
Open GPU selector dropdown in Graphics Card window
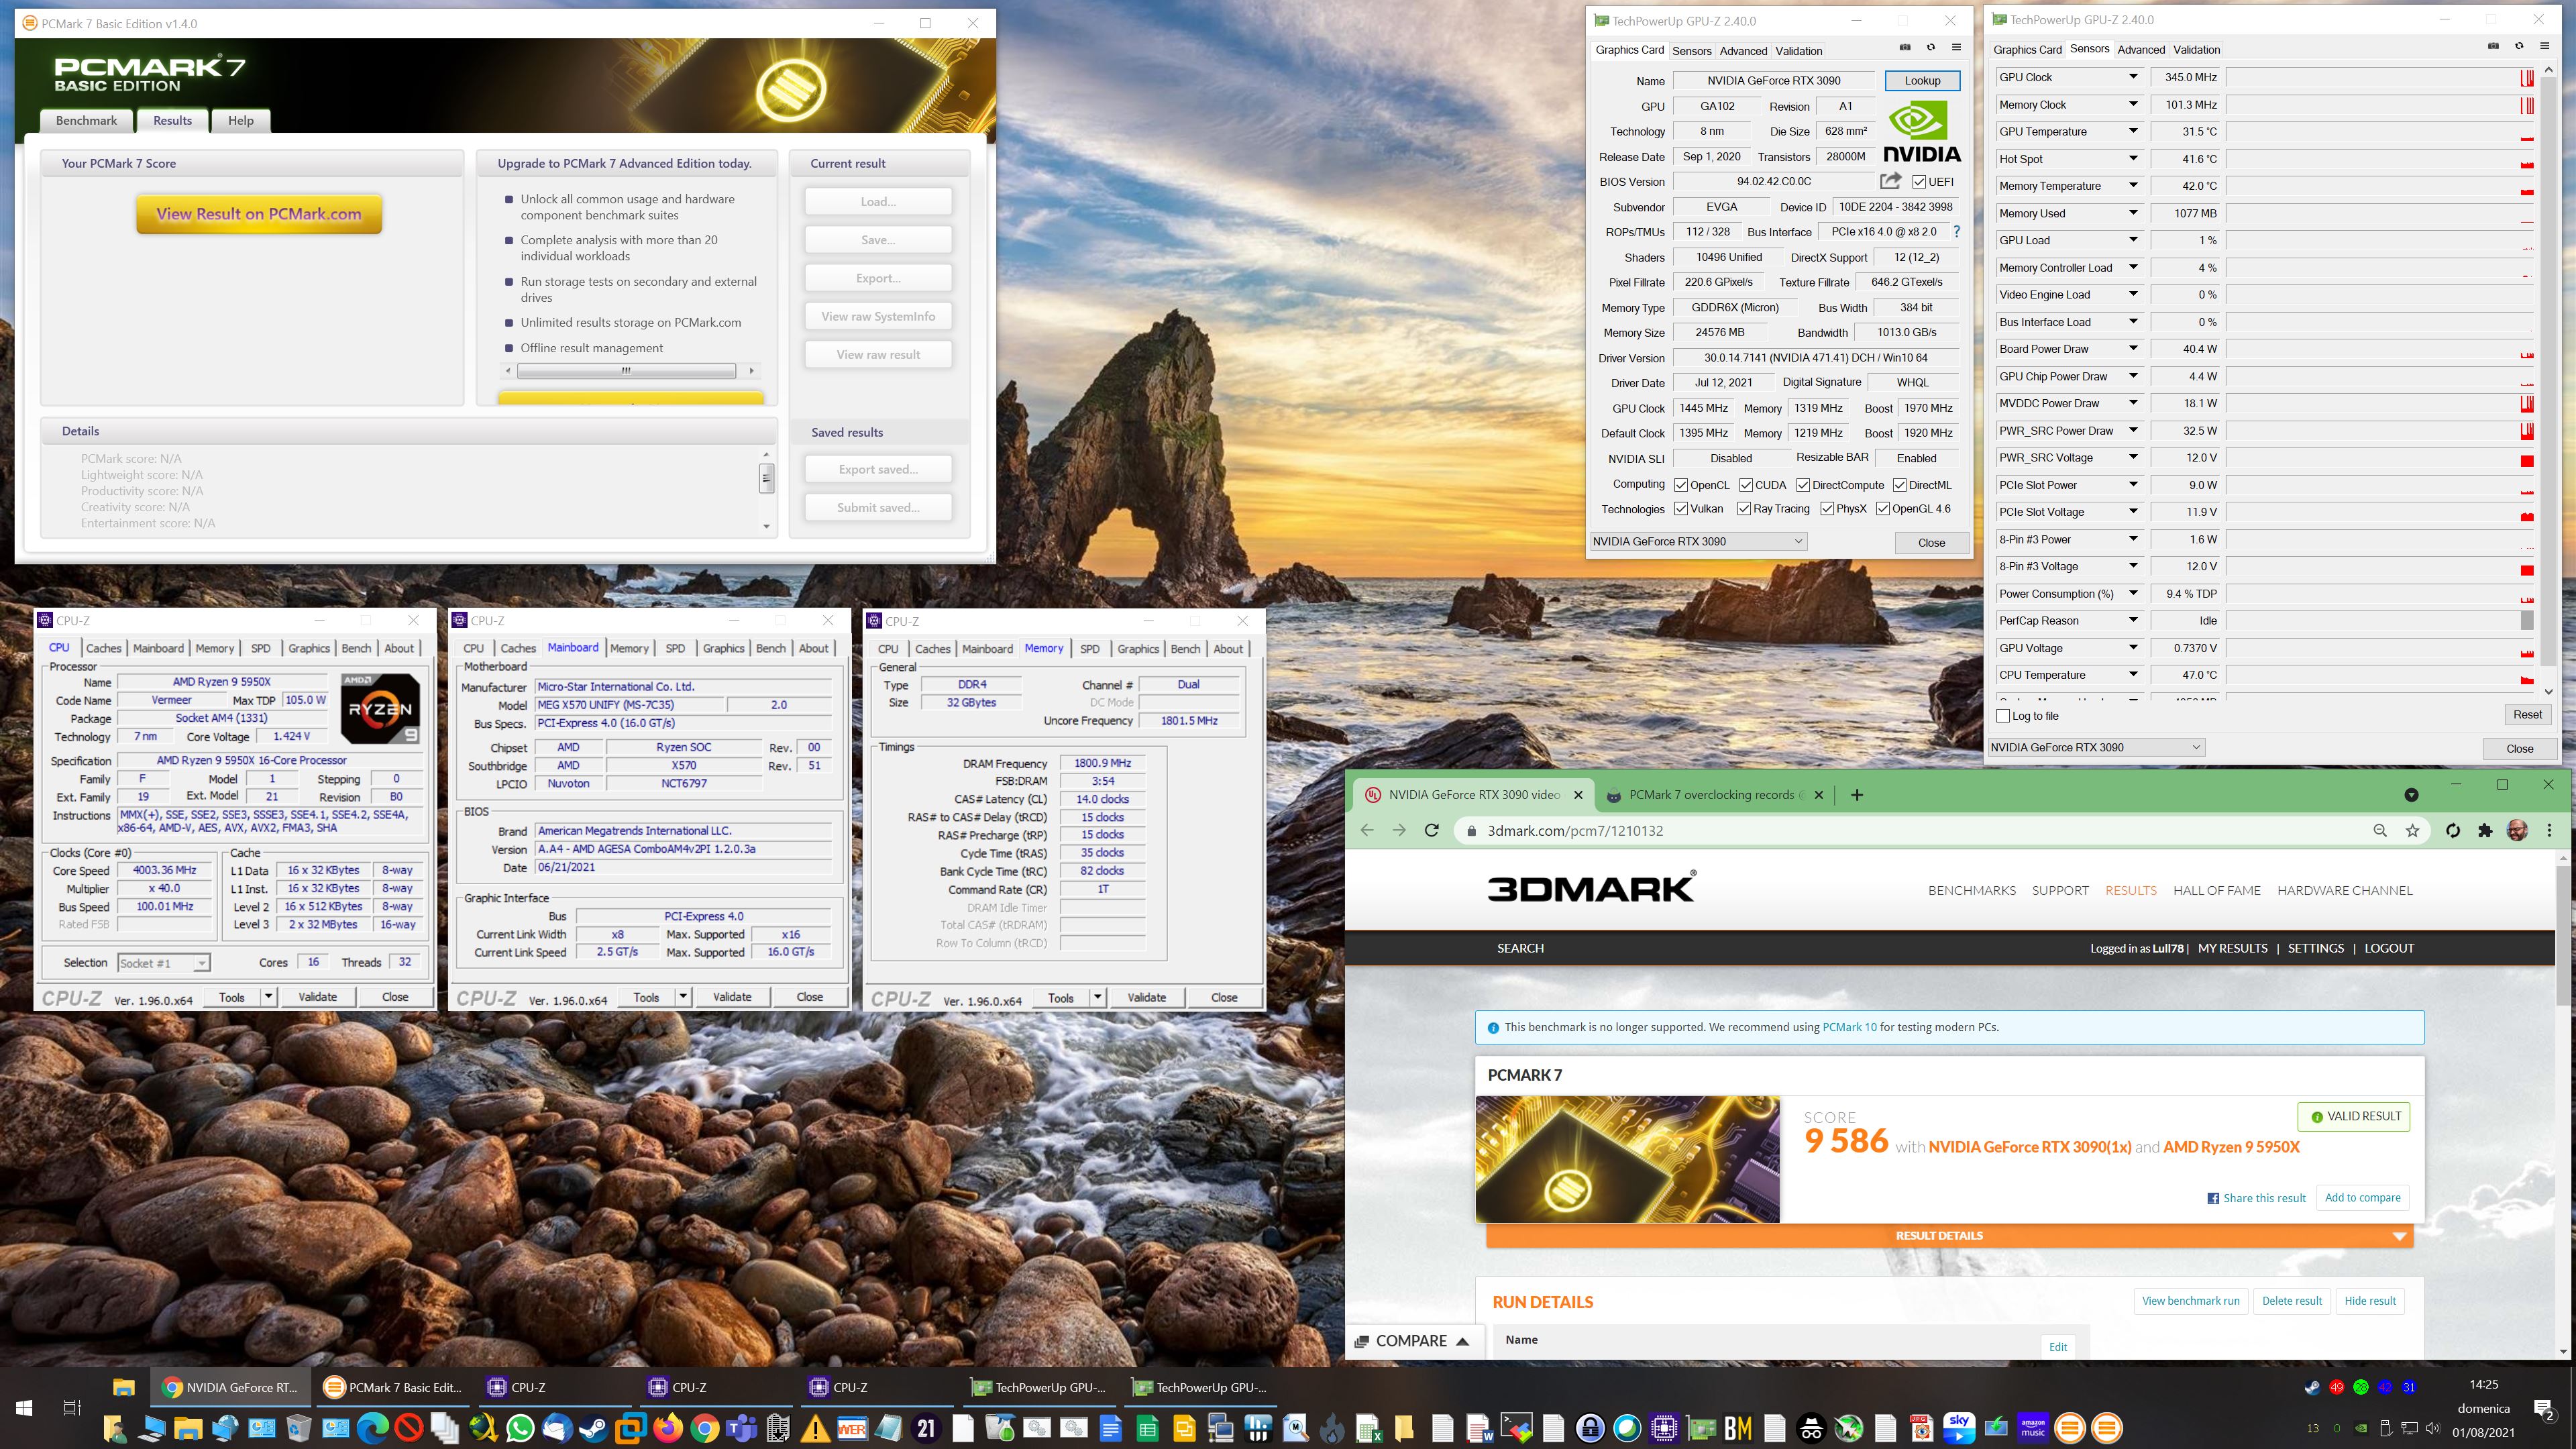[1698, 541]
